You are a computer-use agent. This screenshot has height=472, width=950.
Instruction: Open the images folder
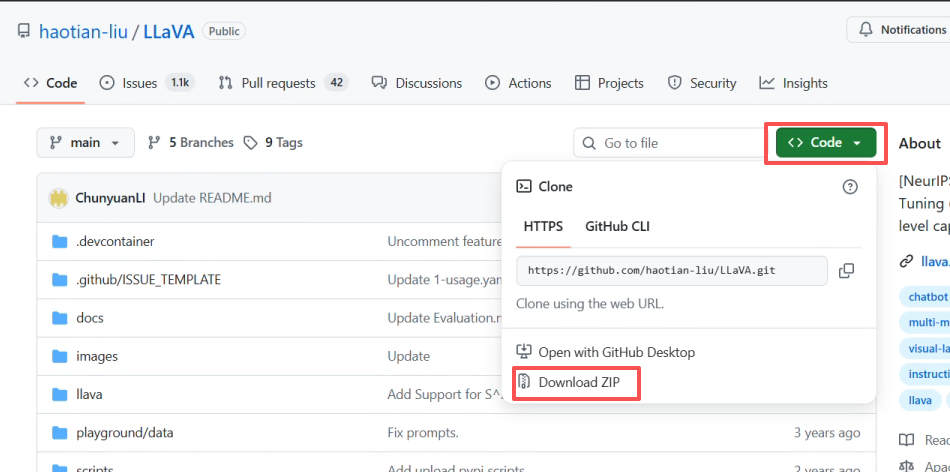coord(97,356)
